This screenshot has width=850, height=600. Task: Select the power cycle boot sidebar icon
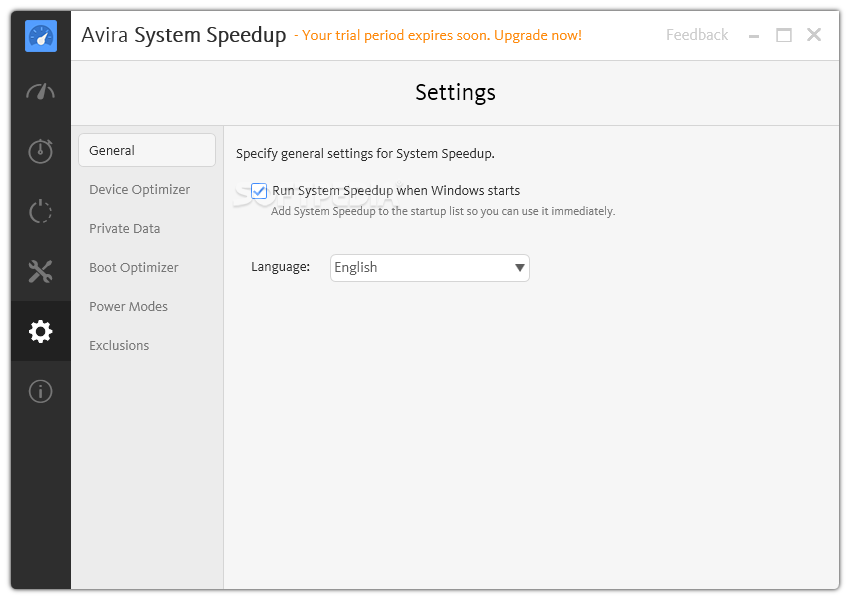click(x=41, y=211)
